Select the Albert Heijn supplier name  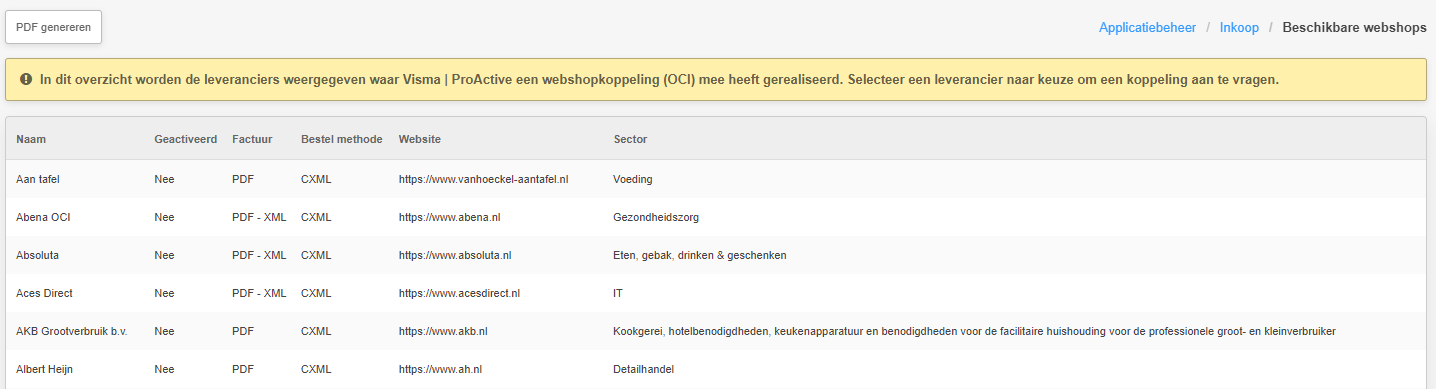coord(44,369)
